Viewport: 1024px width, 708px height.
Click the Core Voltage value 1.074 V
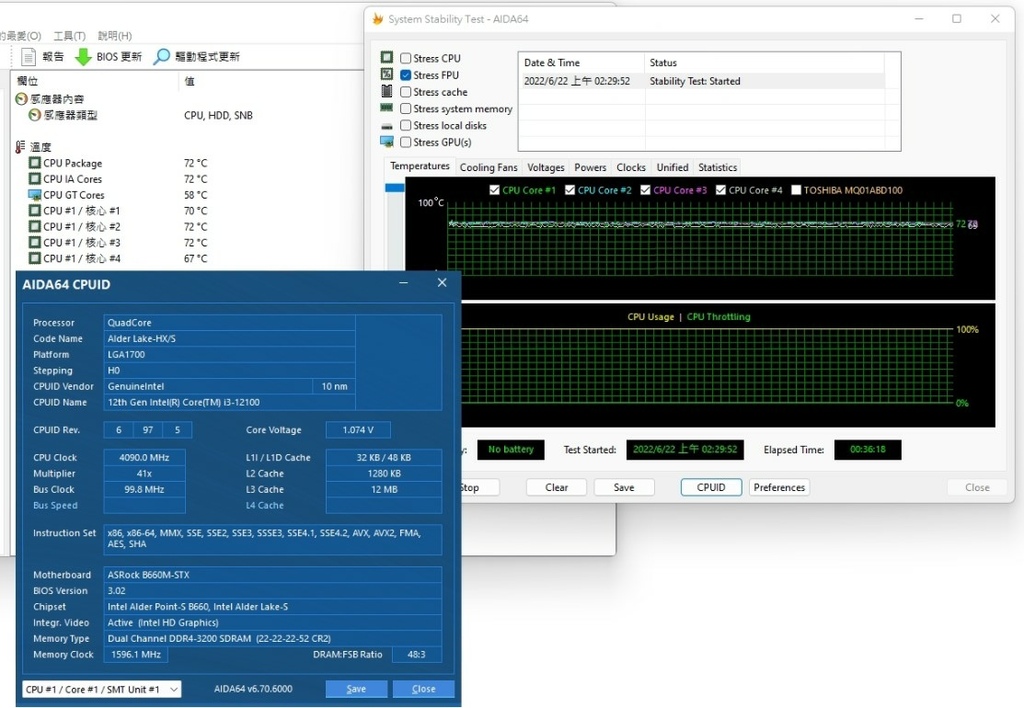358,430
